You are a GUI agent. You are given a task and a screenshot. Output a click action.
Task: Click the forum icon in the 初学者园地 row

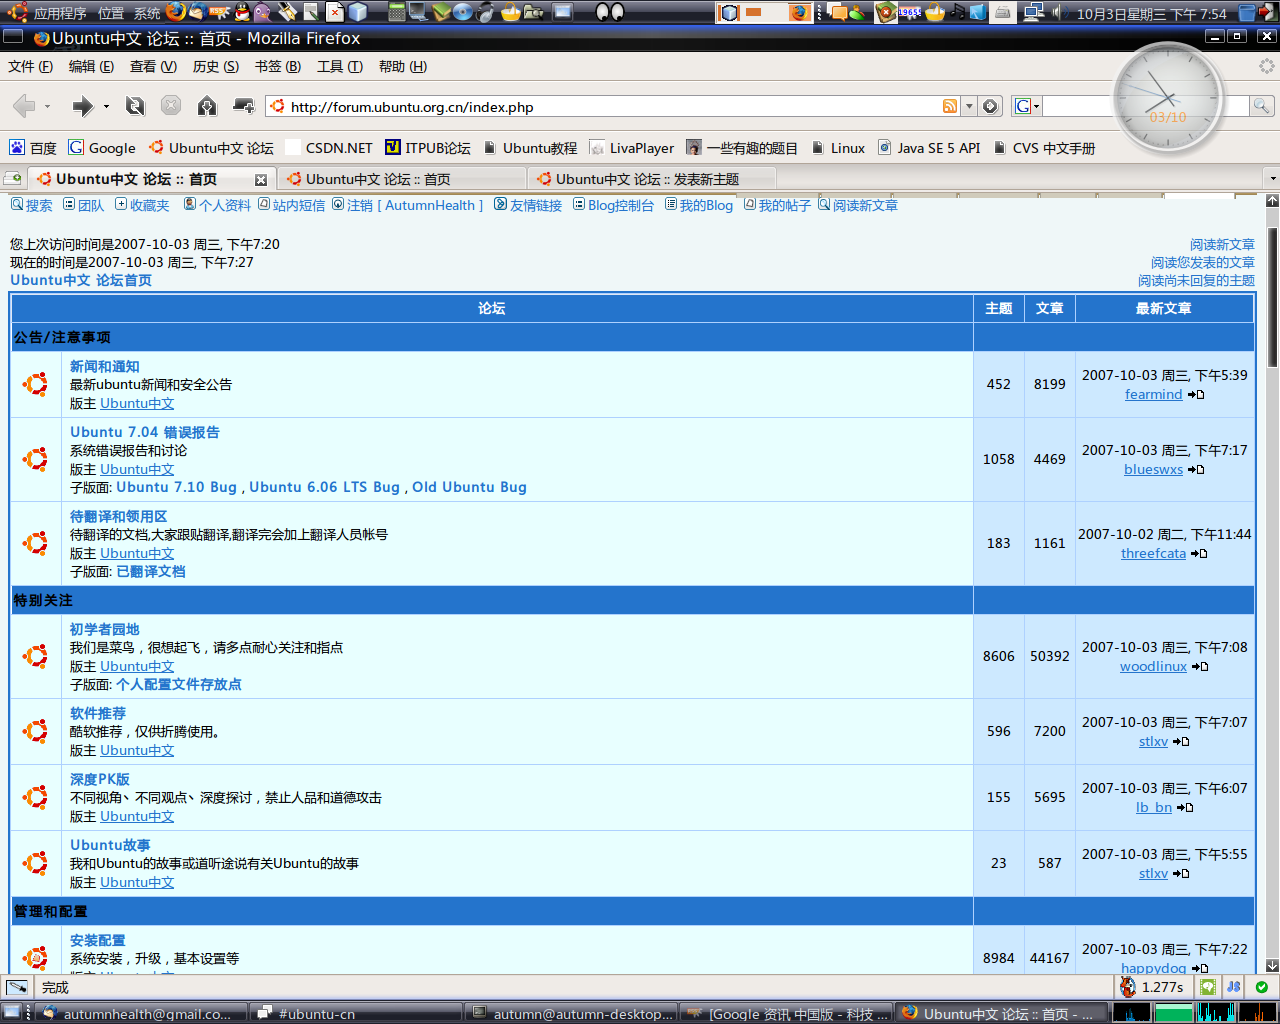(x=36, y=656)
